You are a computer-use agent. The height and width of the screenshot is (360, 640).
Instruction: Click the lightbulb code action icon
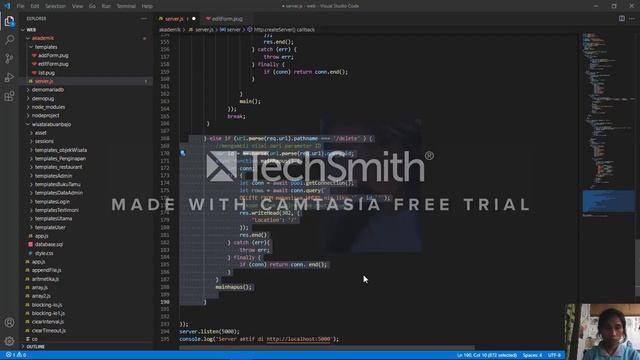point(183,153)
